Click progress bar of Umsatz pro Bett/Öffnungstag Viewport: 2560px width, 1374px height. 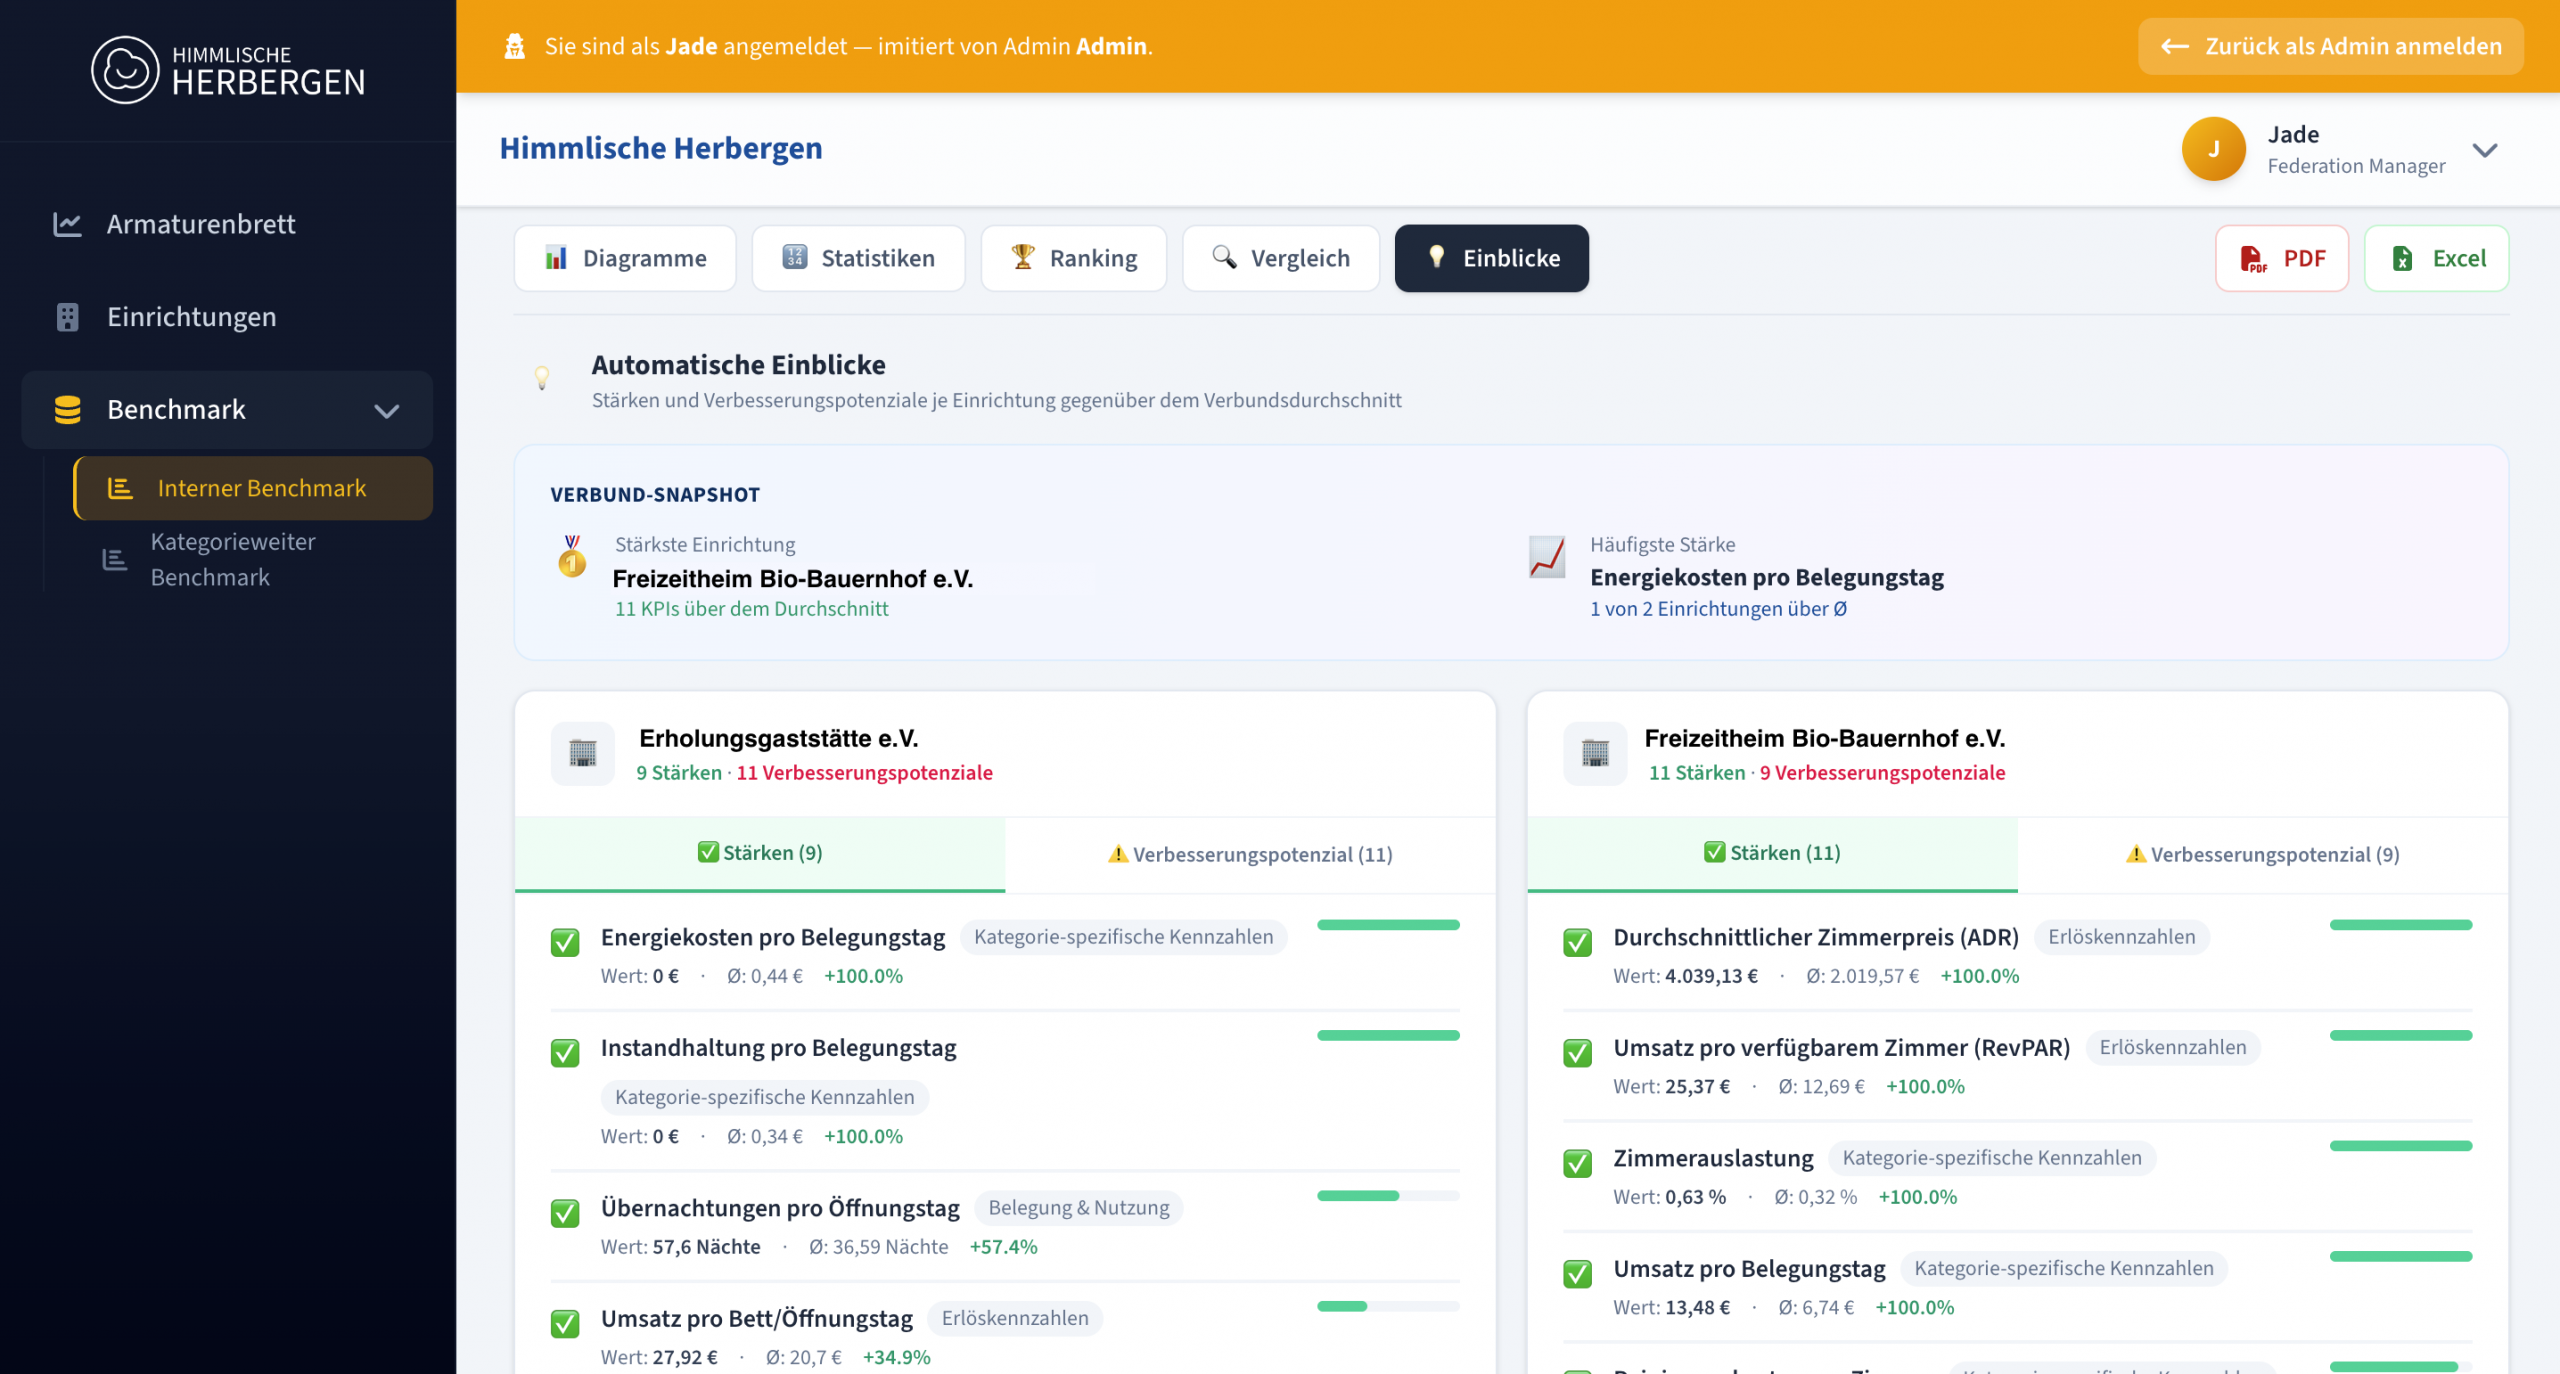tap(1388, 1306)
